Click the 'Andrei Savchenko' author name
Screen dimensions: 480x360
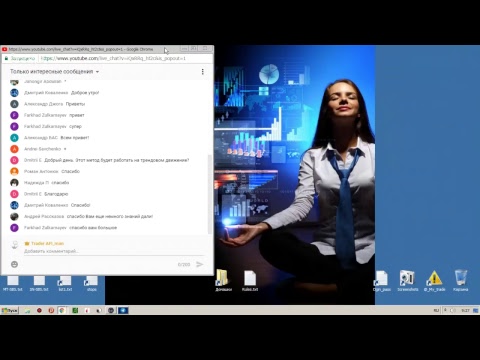pyautogui.click(x=42, y=149)
